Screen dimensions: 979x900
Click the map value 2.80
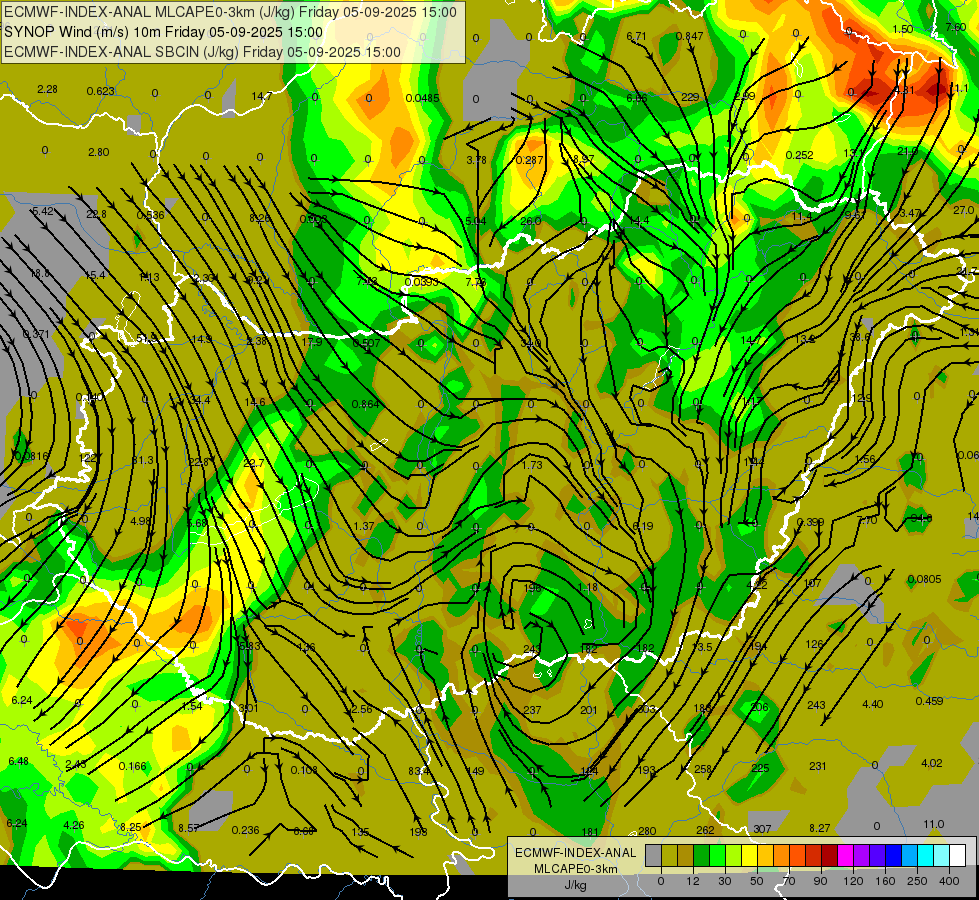click(x=99, y=152)
